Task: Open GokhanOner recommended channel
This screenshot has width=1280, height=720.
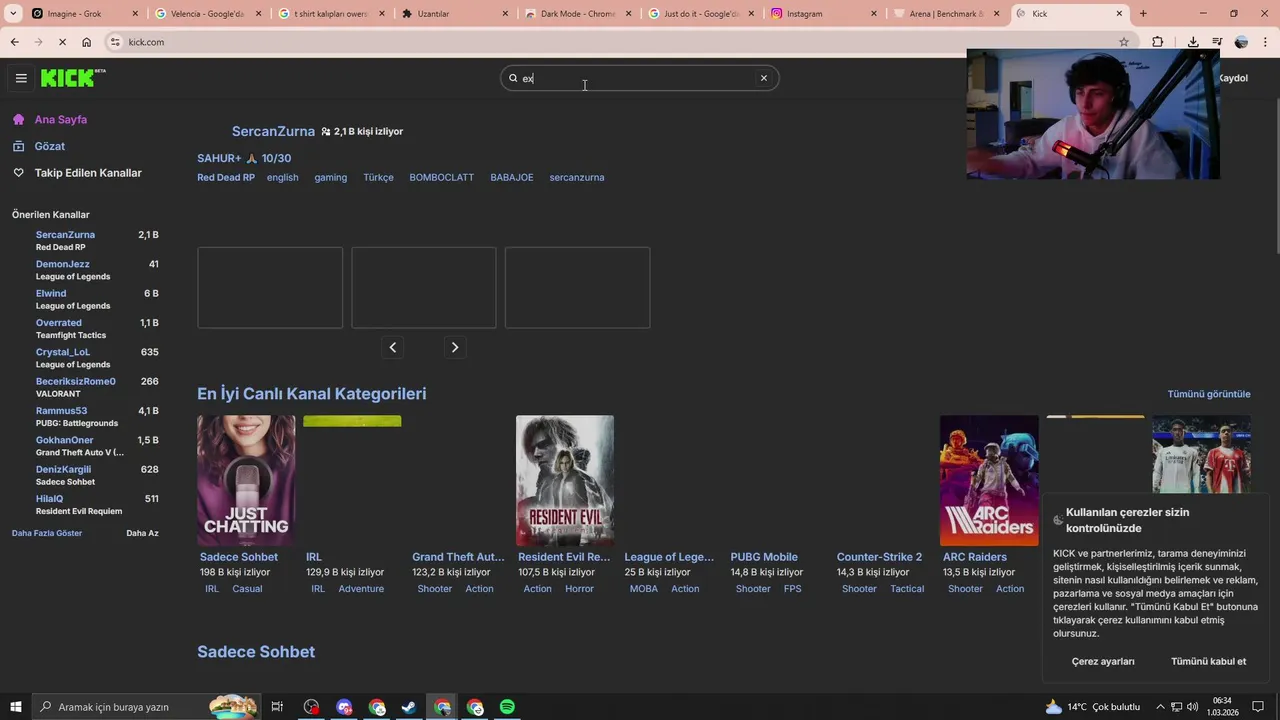Action: [x=65, y=440]
